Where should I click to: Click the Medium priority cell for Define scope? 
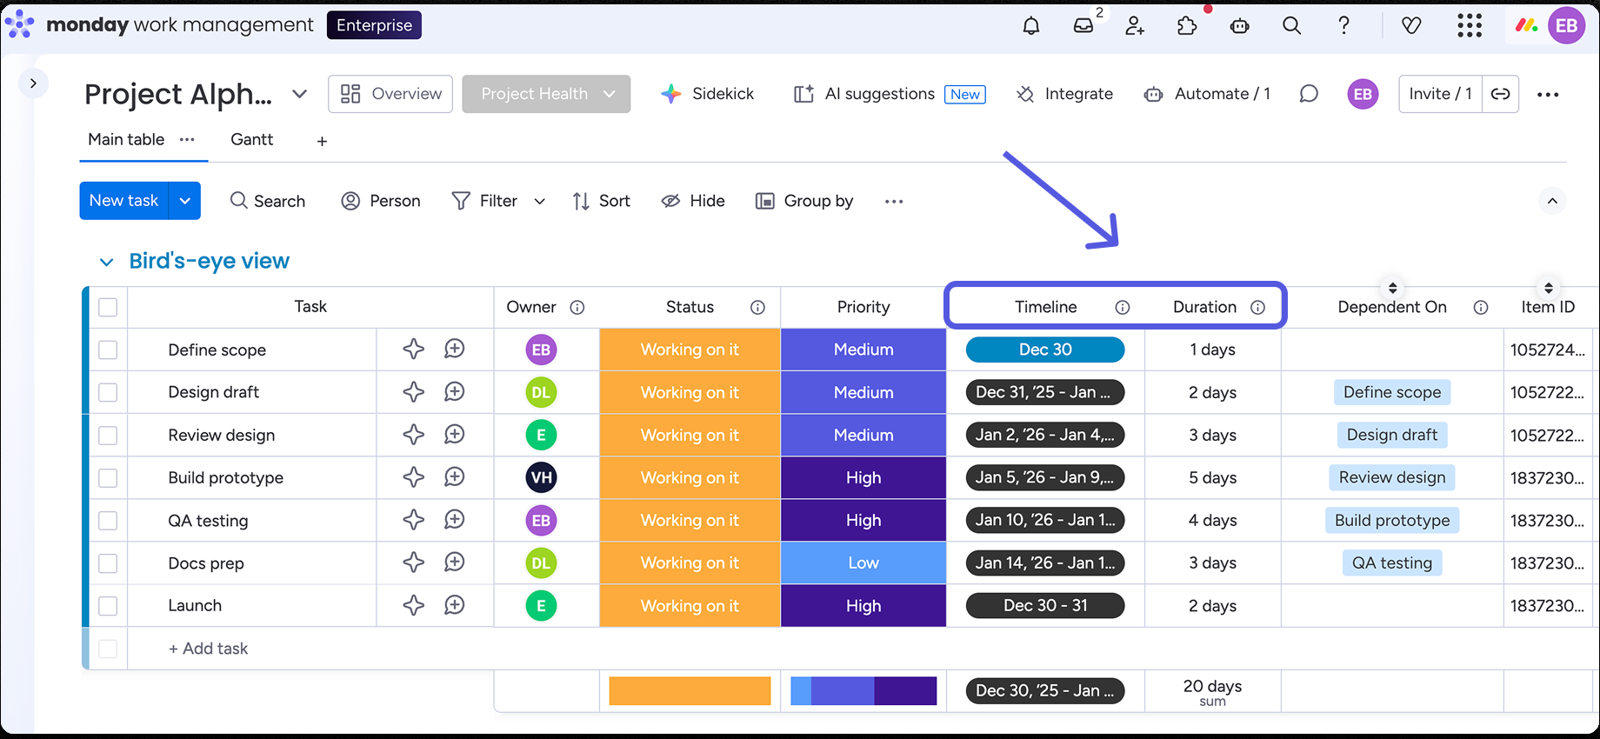(864, 350)
